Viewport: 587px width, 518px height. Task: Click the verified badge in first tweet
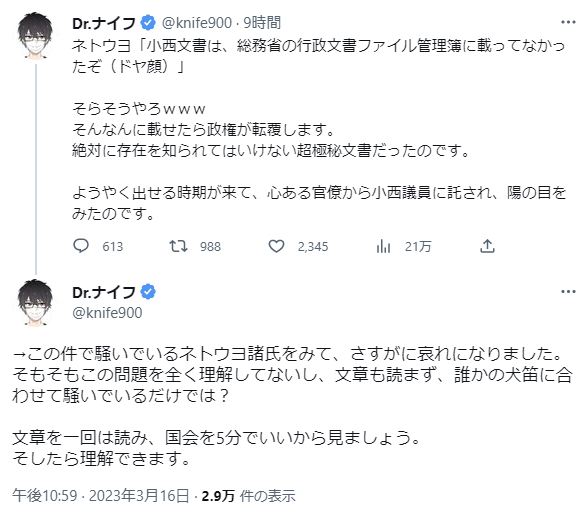[148, 23]
